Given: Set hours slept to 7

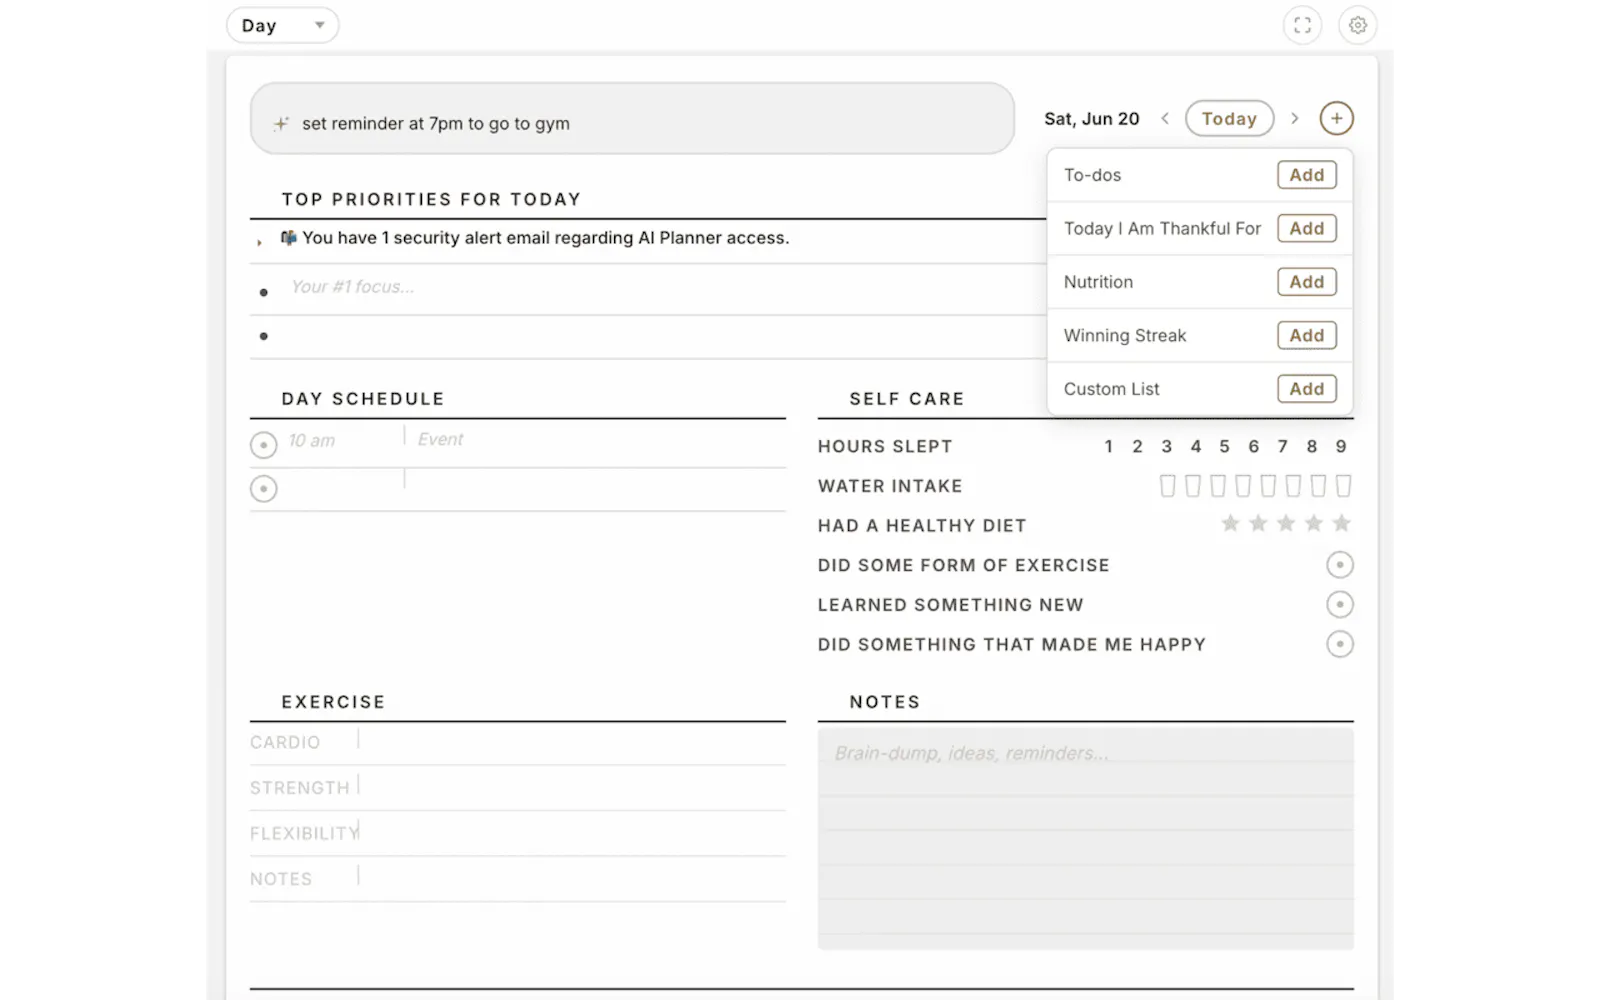Looking at the screenshot, I should [1282, 446].
